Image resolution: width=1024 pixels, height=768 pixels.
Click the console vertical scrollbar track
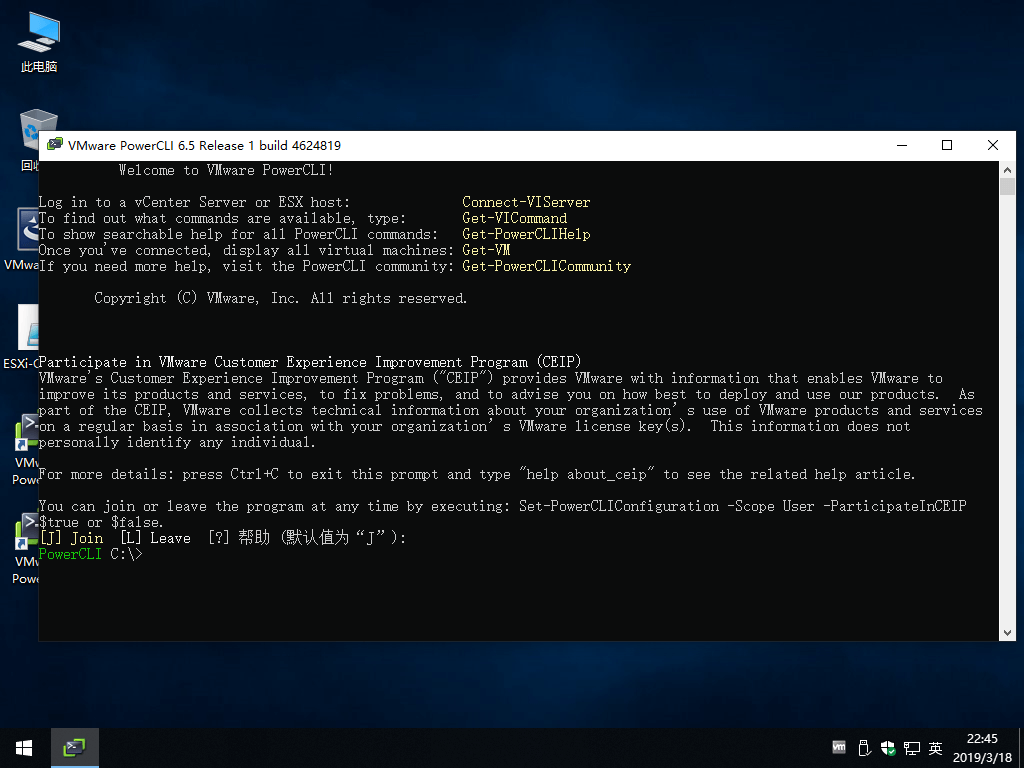click(1007, 400)
